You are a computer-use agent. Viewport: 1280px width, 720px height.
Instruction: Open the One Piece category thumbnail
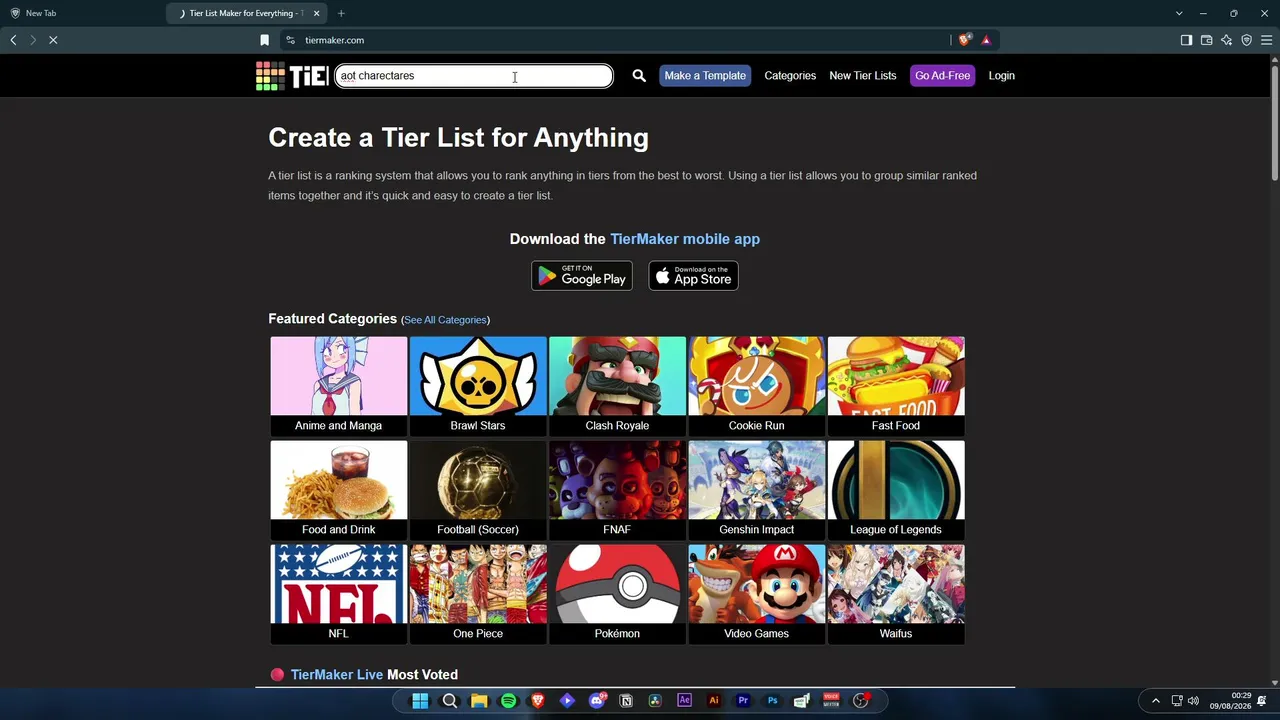pyautogui.click(x=478, y=594)
